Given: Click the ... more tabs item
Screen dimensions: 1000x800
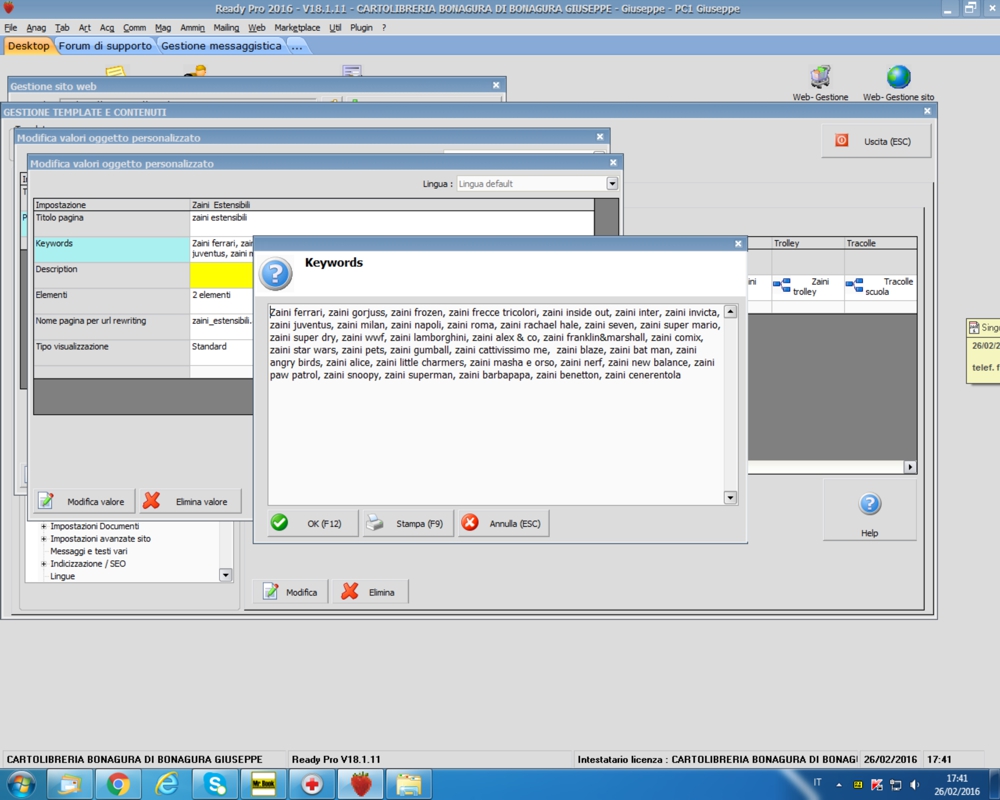Looking at the screenshot, I should [x=297, y=46].
